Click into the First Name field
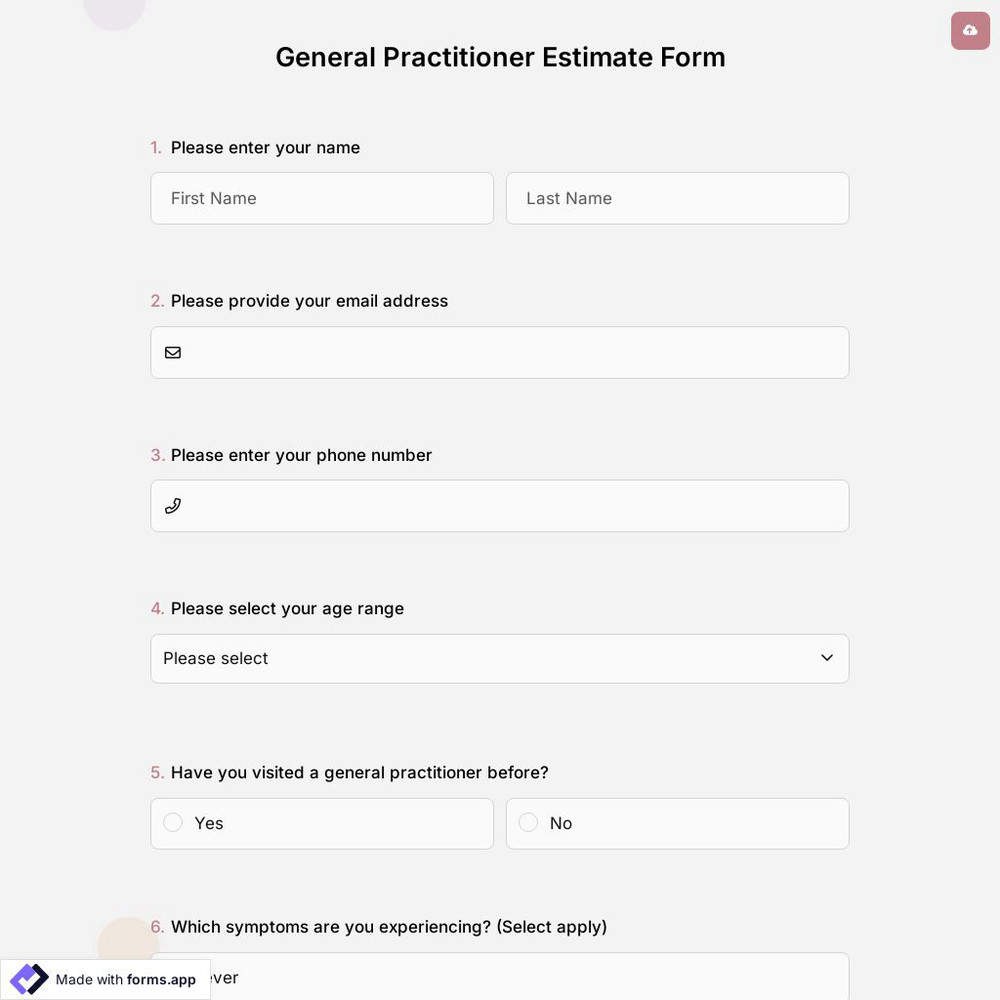Image resolution: width=1000 pixels, height=1000 pixels. tap(322, 198)
